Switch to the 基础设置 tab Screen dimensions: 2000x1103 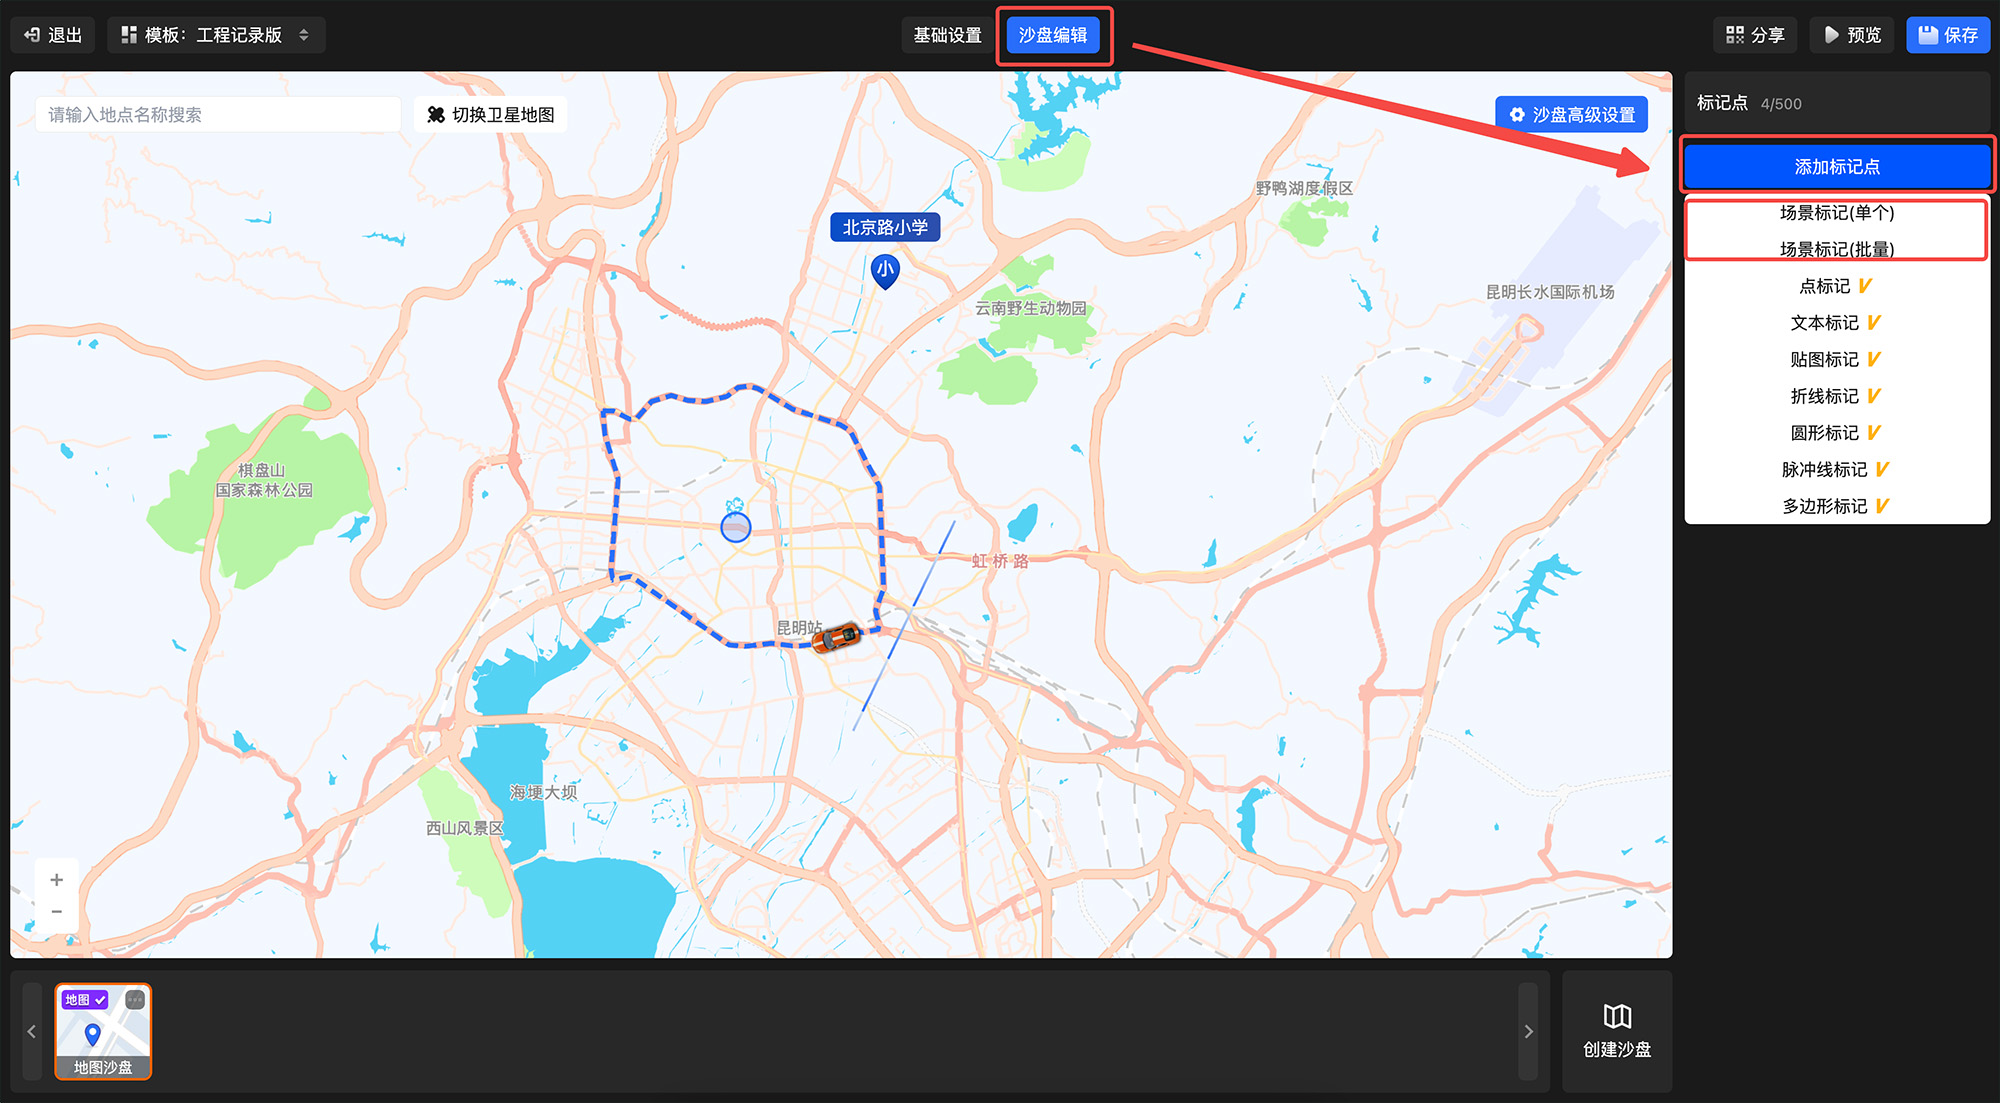[x=947, y=35]
